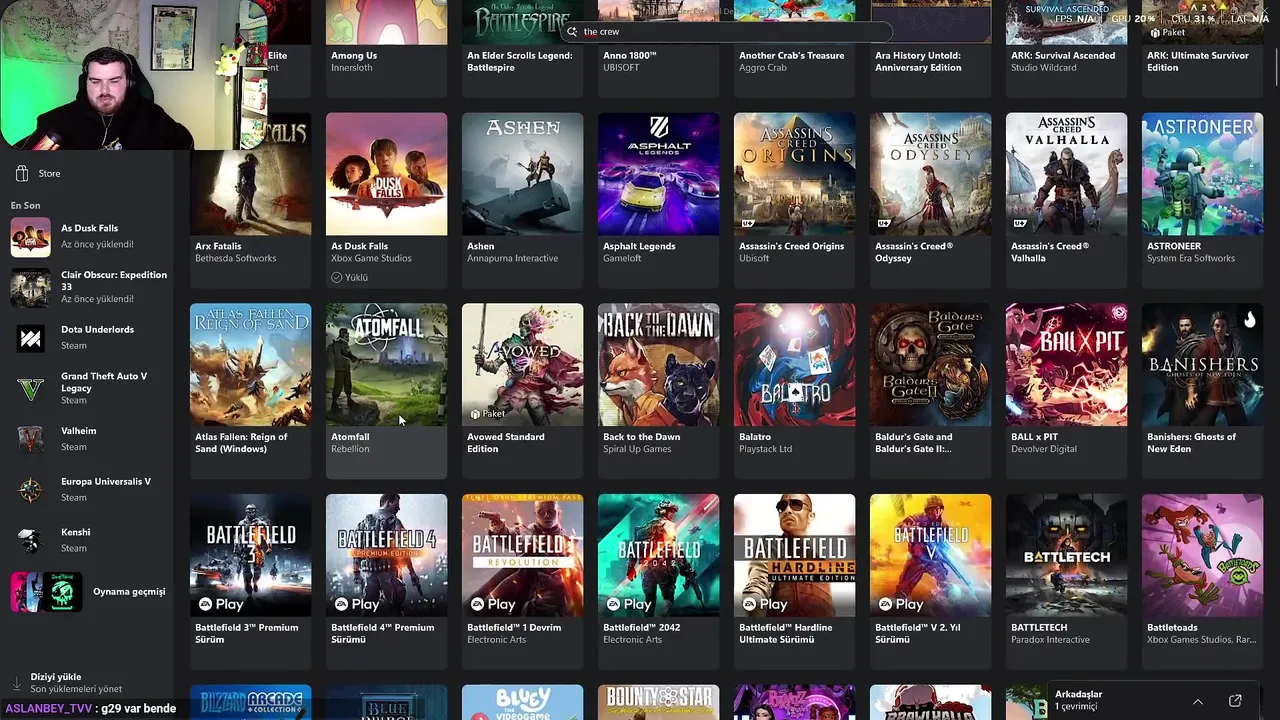The image size is (1280, 720).
Task: Open the As Dusk Falls game cover
Action: [x=386, y=174]
